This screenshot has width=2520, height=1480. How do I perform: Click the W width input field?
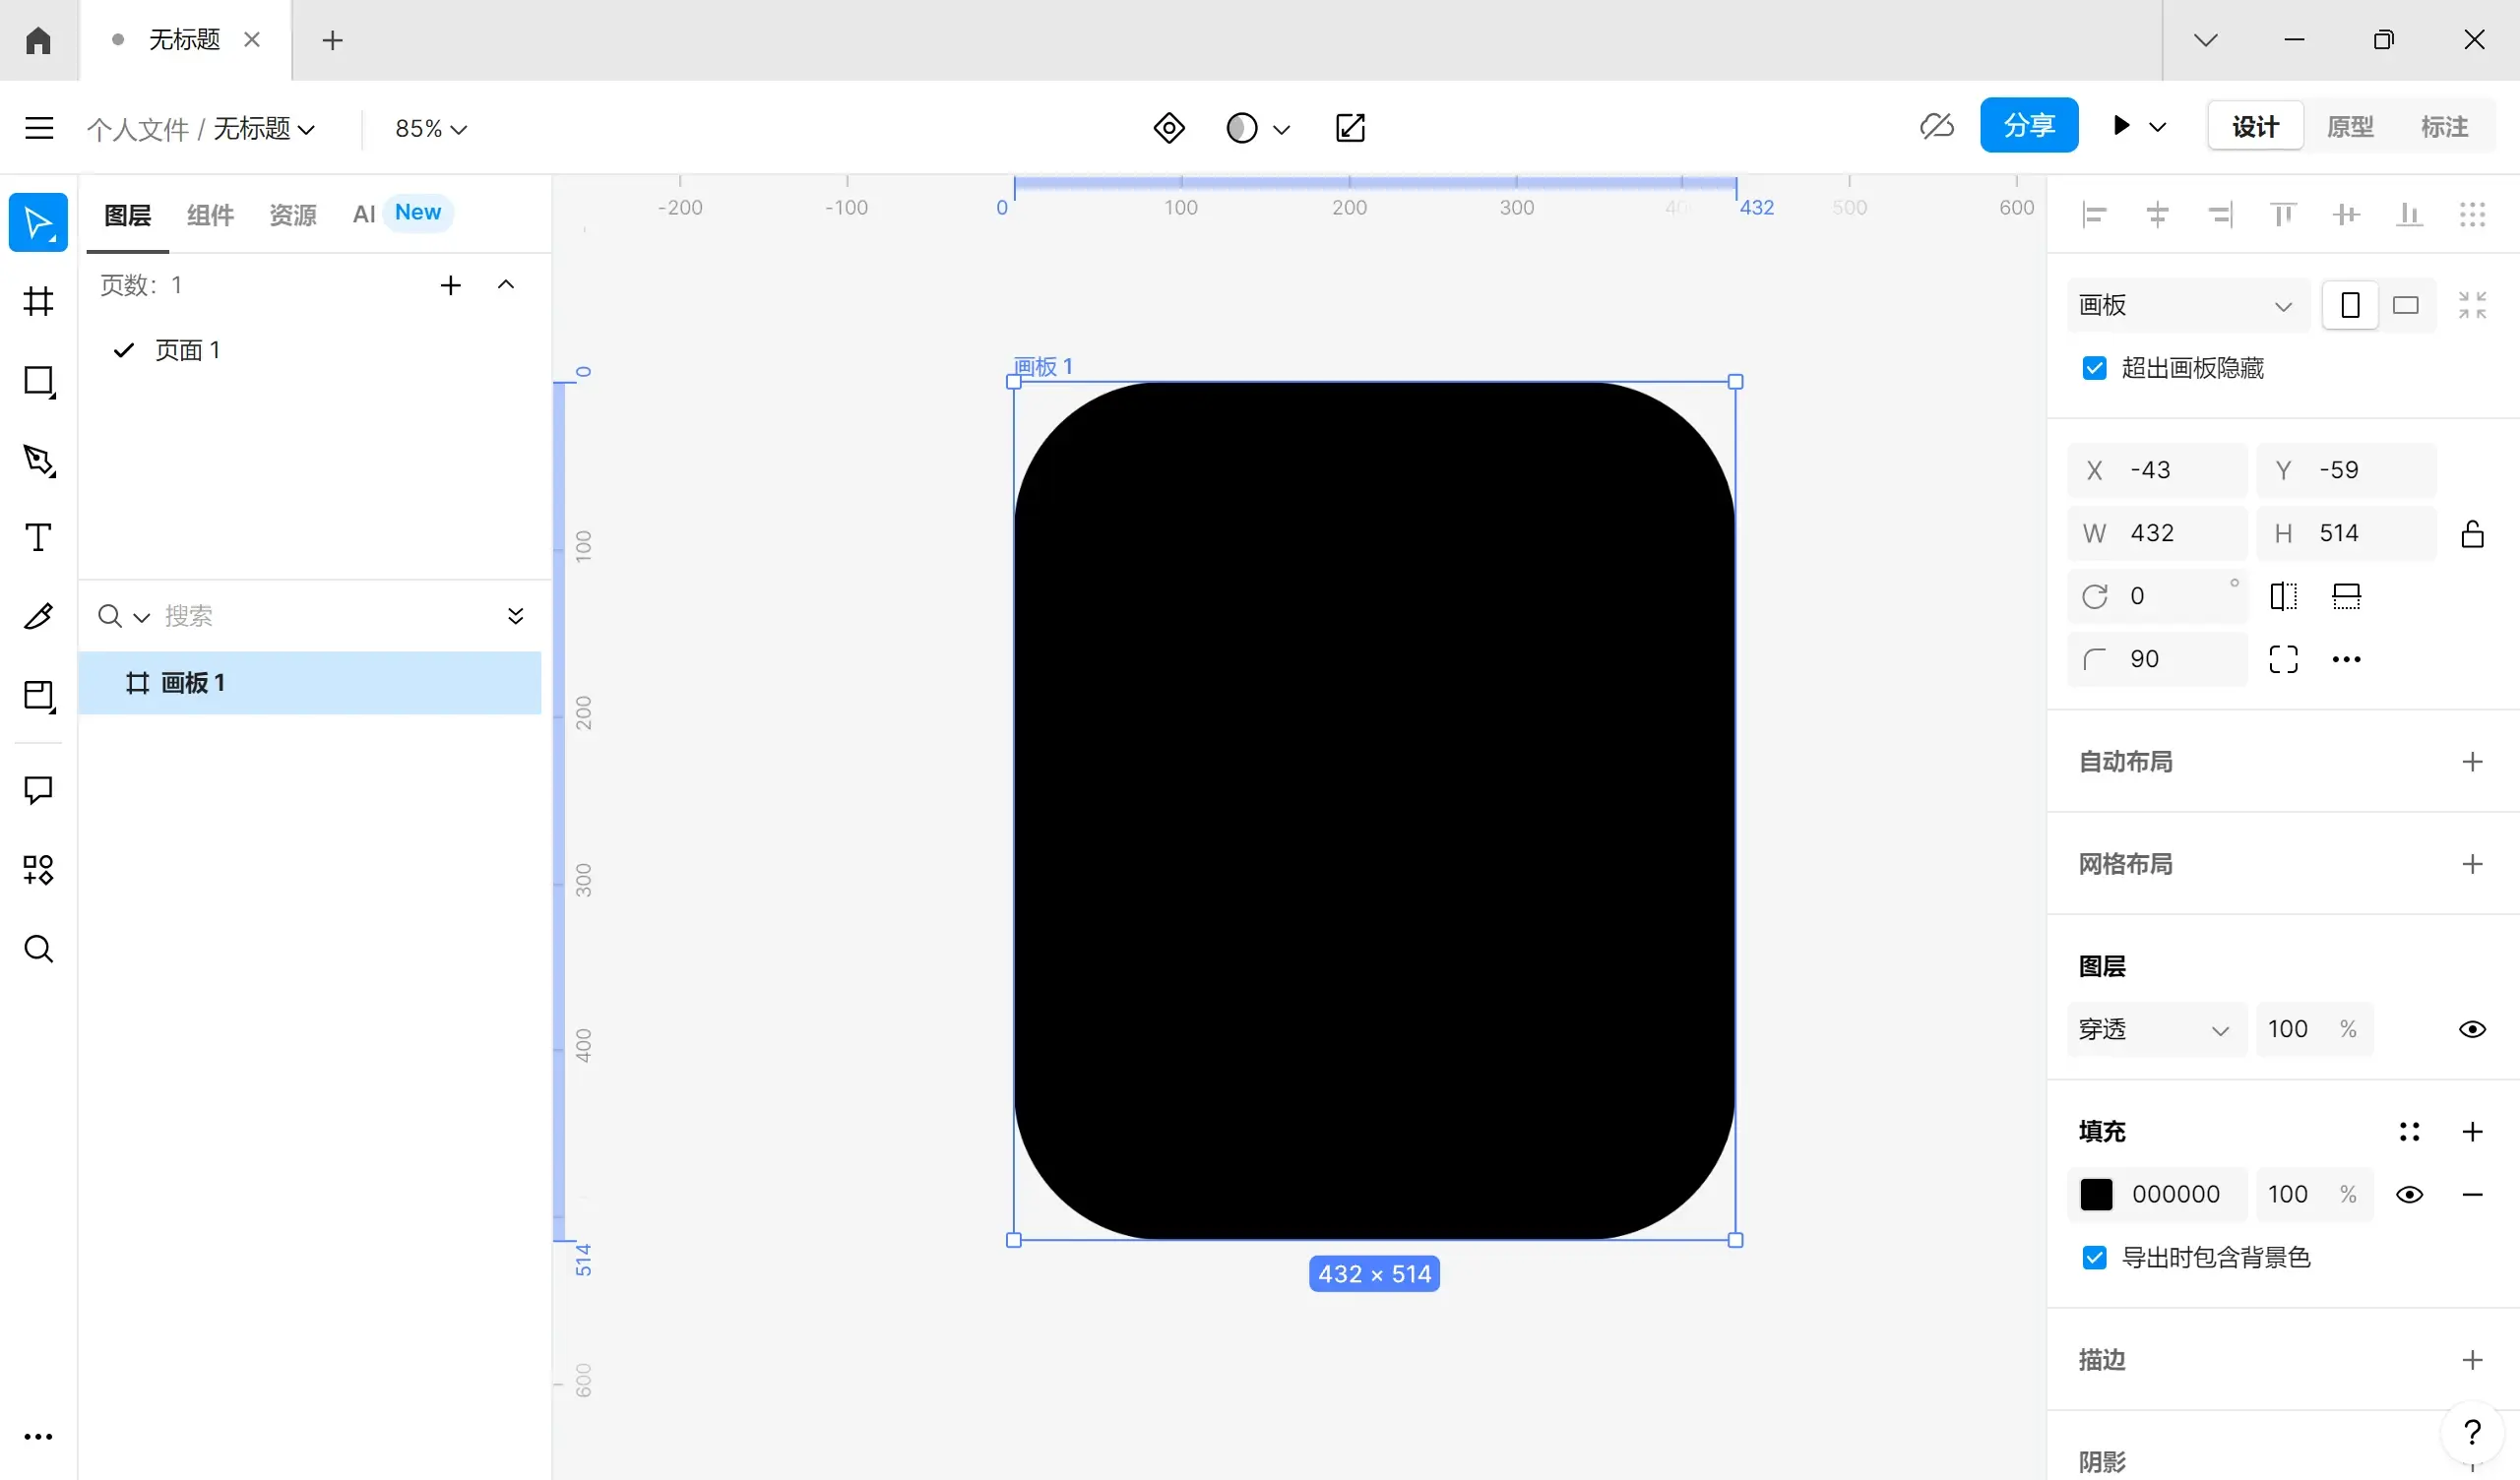(x=2157, y=533)
